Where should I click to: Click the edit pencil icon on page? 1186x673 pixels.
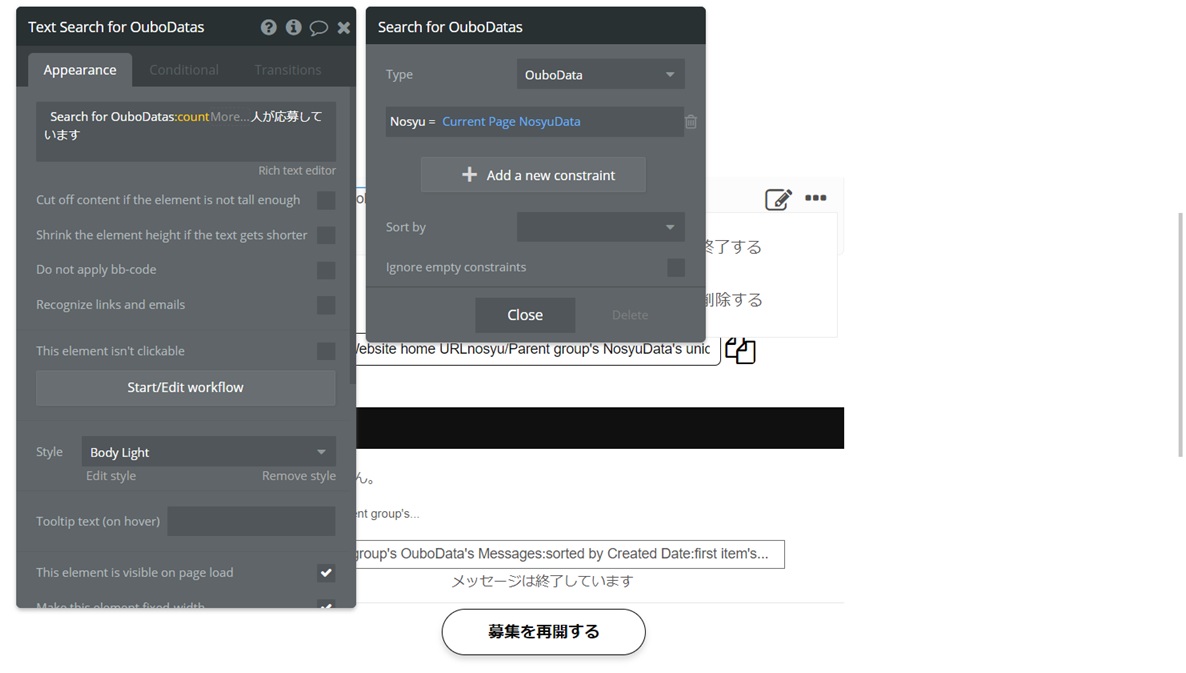click(x=778, y=199)
